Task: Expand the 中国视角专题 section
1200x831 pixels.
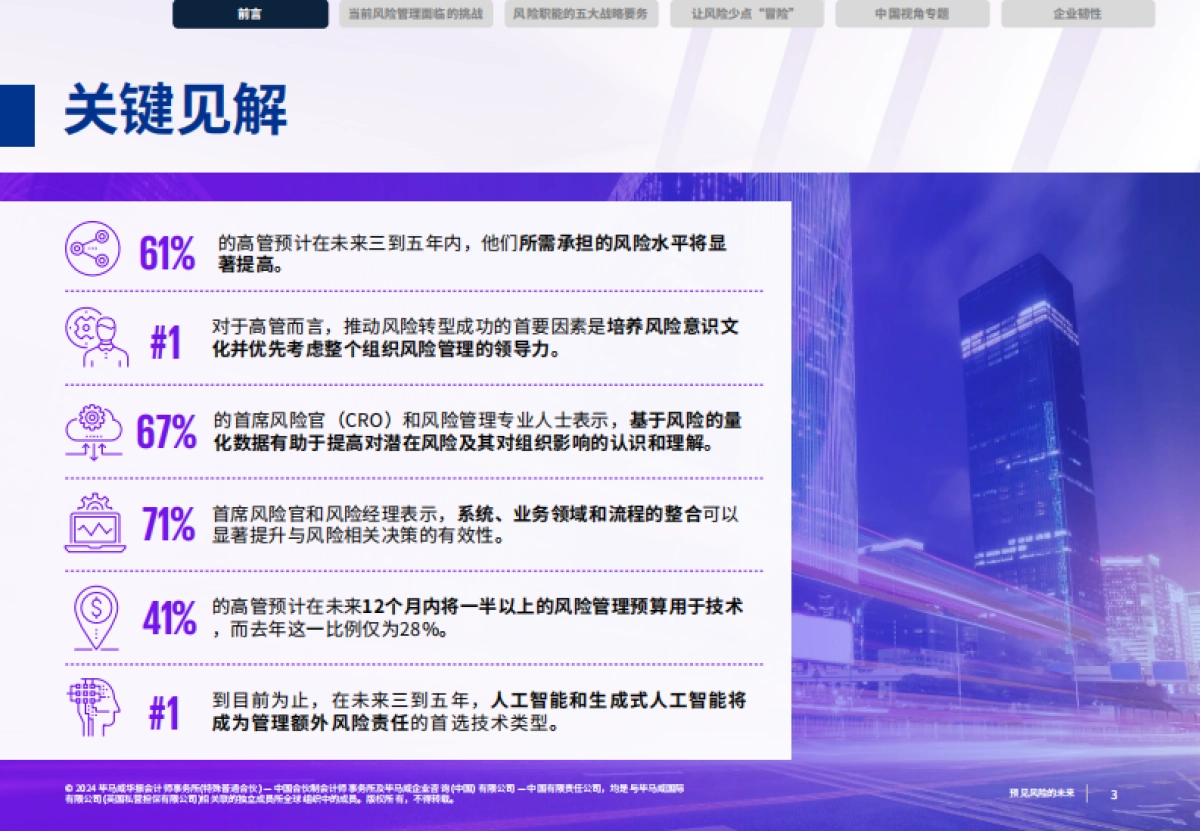Action: [913, 14]
